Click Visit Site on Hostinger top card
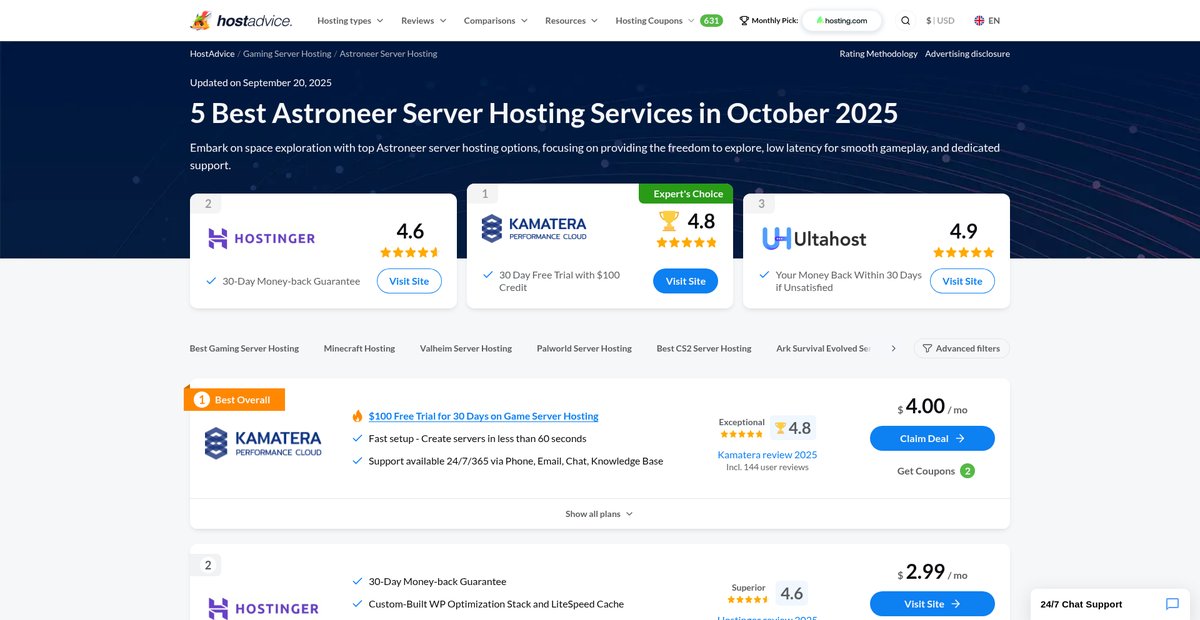 tap(409, 281)
